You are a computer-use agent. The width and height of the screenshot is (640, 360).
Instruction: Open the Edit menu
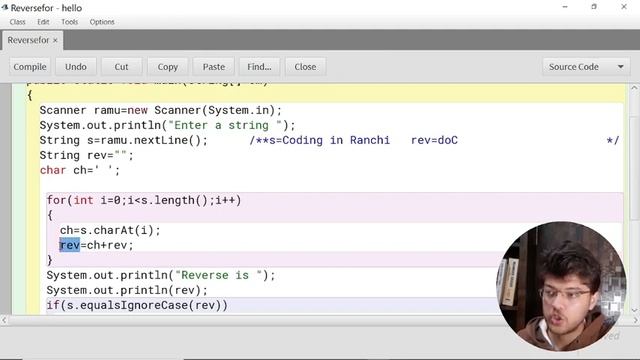point(43,22)
